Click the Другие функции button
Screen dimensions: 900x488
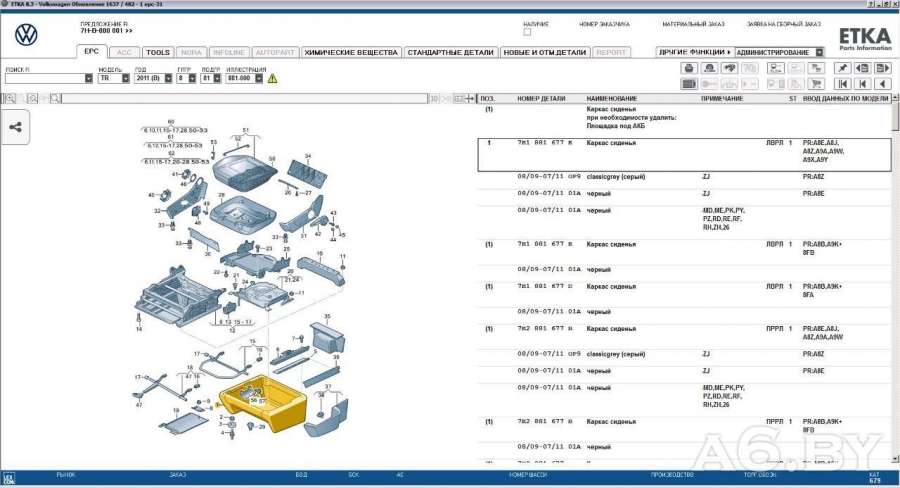(x=694, y=52)
